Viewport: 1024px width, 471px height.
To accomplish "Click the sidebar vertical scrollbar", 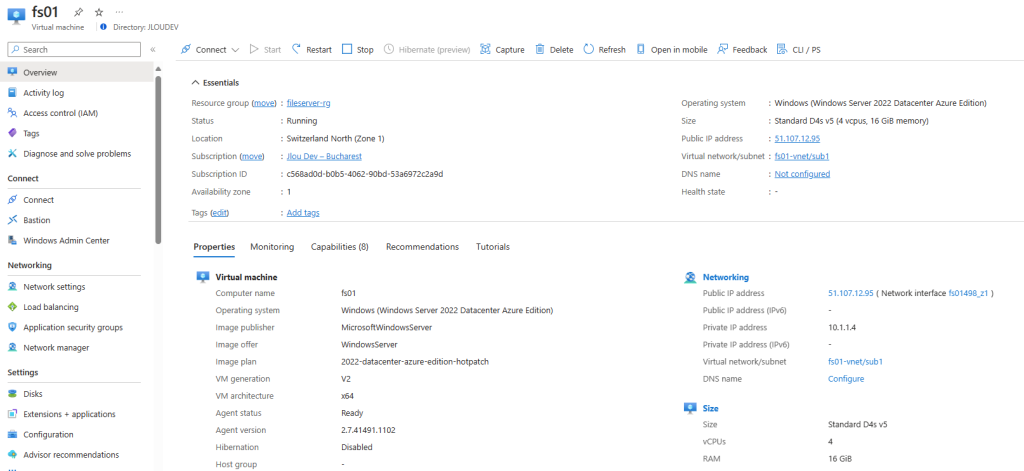I will [x=158, y=160].
